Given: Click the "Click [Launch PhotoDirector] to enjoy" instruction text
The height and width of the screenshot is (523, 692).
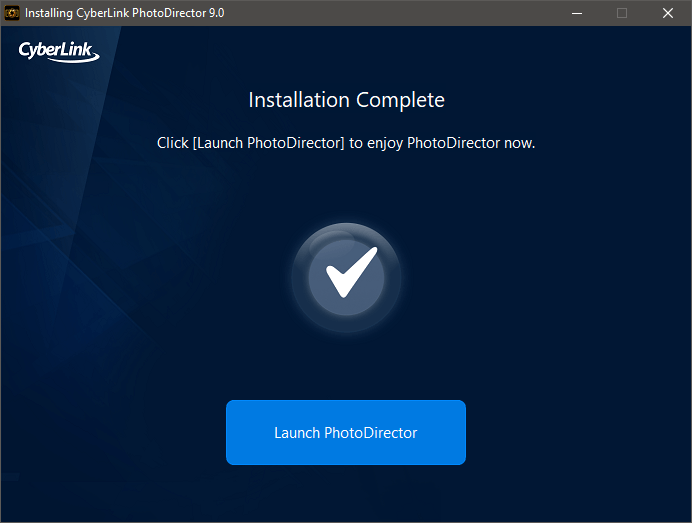Looking at the screenshot, I should pyautogui.click(x=346, y=143).
